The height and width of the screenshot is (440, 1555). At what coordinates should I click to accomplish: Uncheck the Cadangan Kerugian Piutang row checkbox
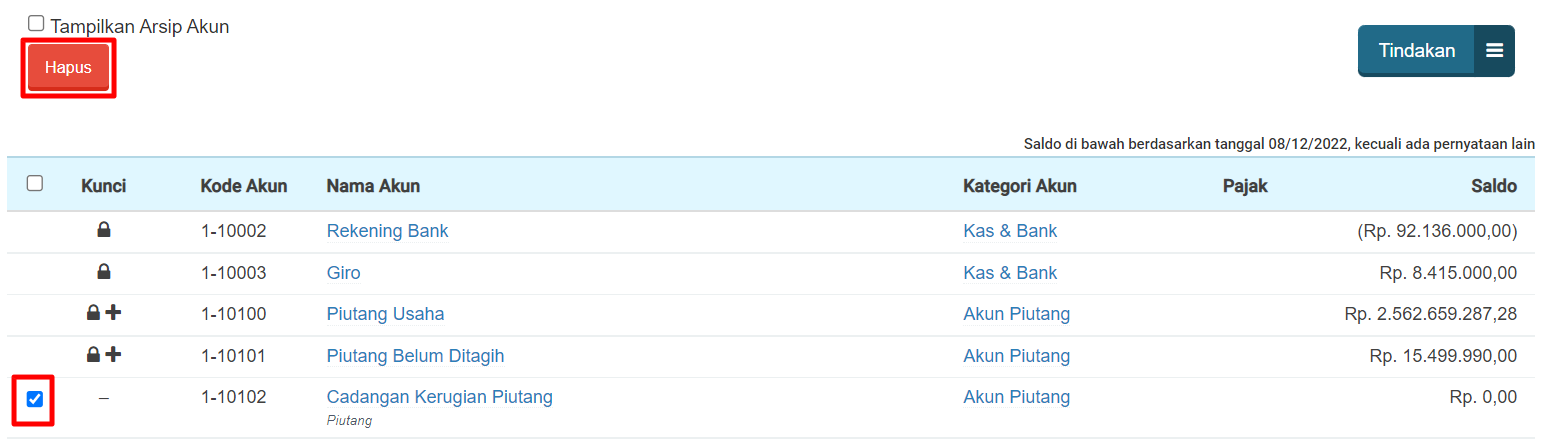click(35, 399)
